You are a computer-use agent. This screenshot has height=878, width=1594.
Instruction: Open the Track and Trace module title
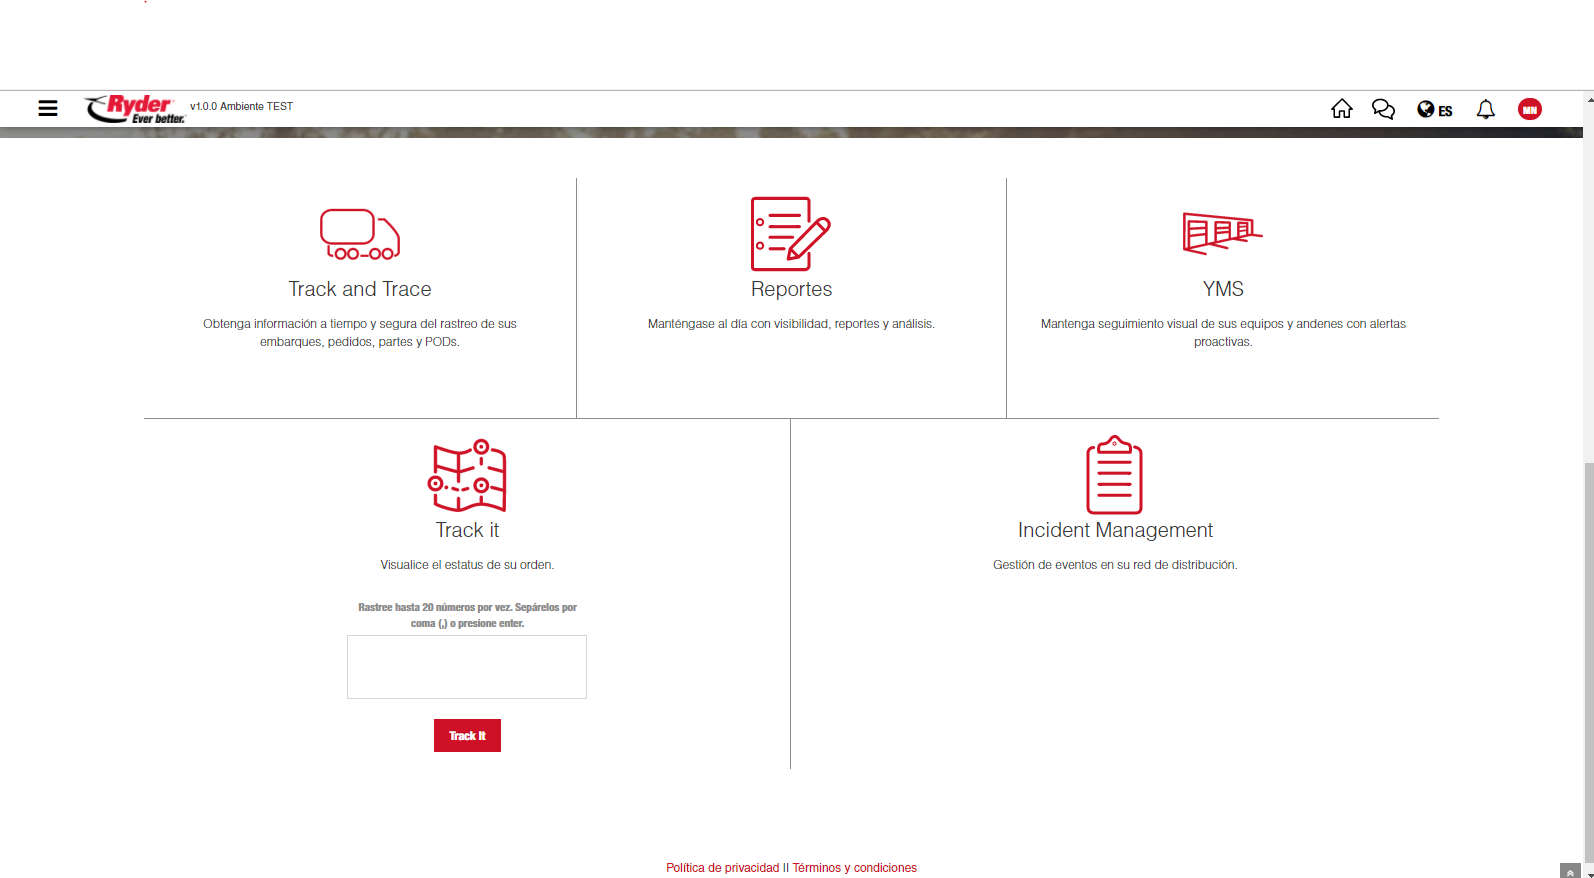coord(360,289)
